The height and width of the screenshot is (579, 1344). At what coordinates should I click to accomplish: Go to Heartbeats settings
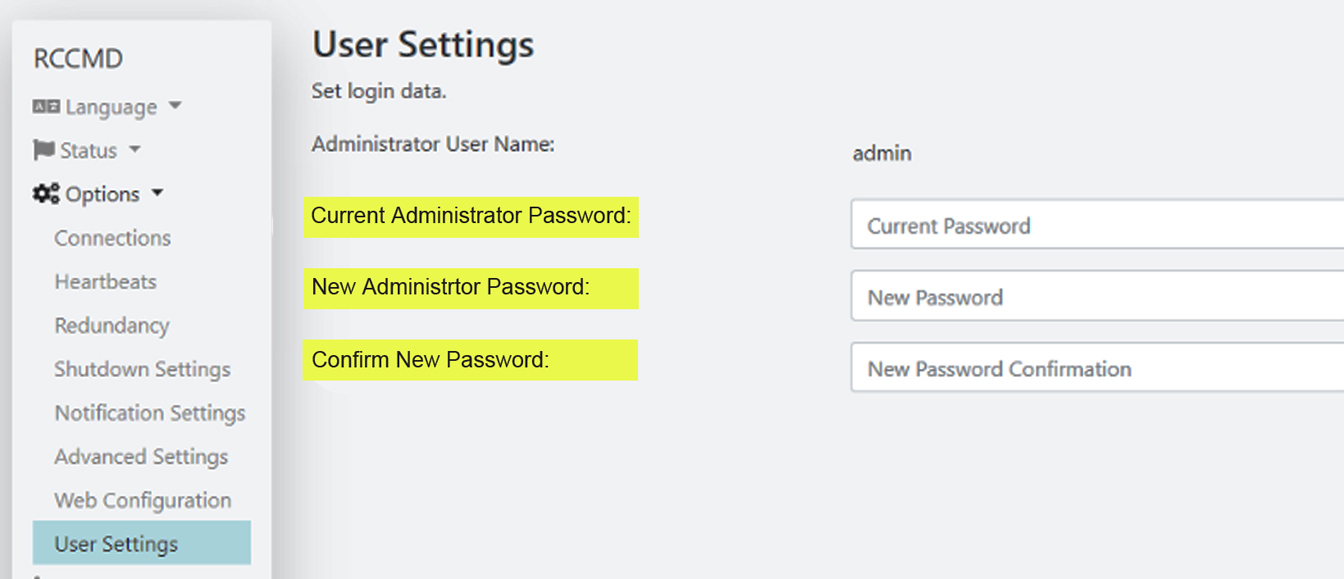pyautogui.click(x=105, y=282)
